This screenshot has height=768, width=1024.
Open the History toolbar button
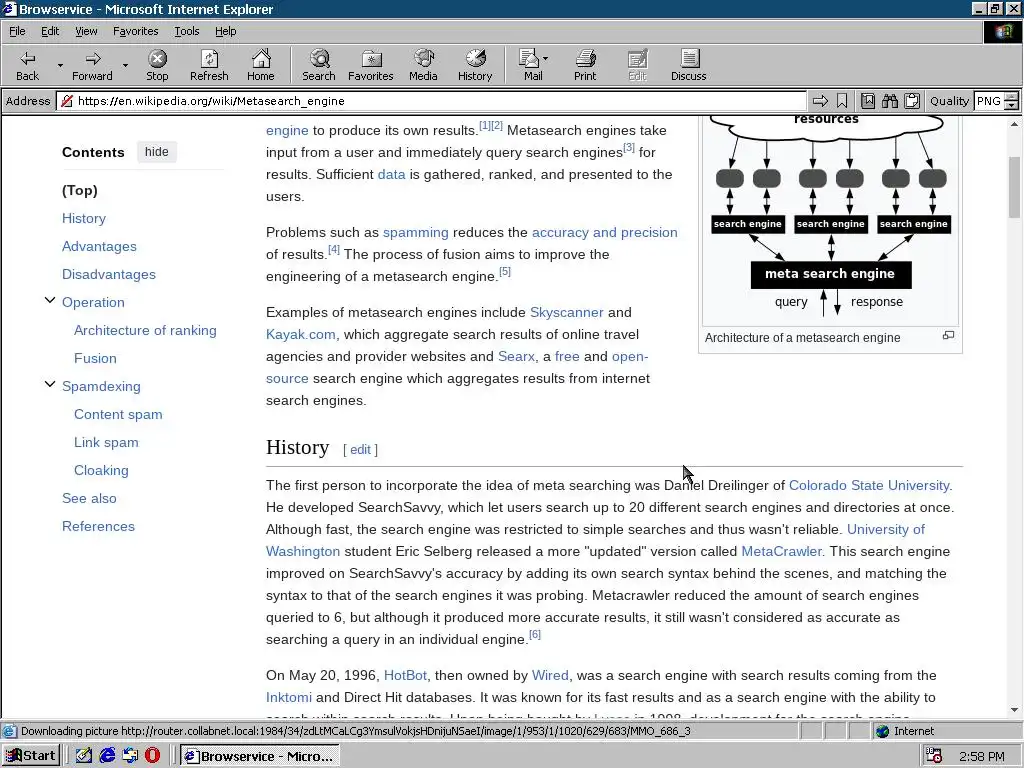[475, 65]
